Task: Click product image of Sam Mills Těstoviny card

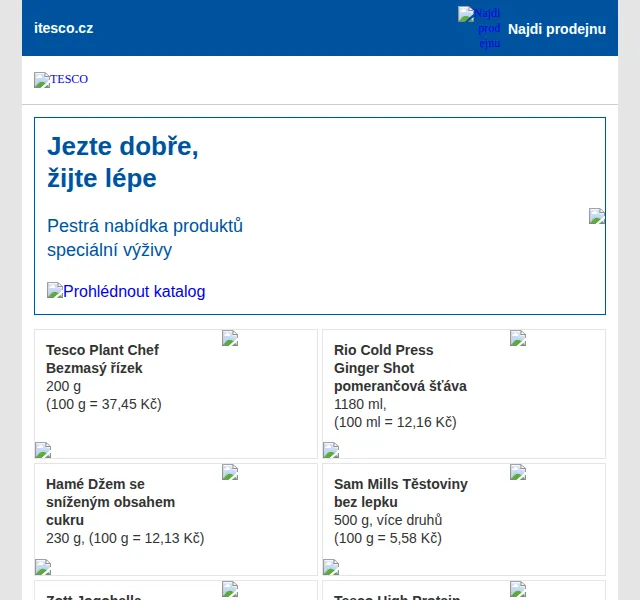Action: [x=518, y=472]
